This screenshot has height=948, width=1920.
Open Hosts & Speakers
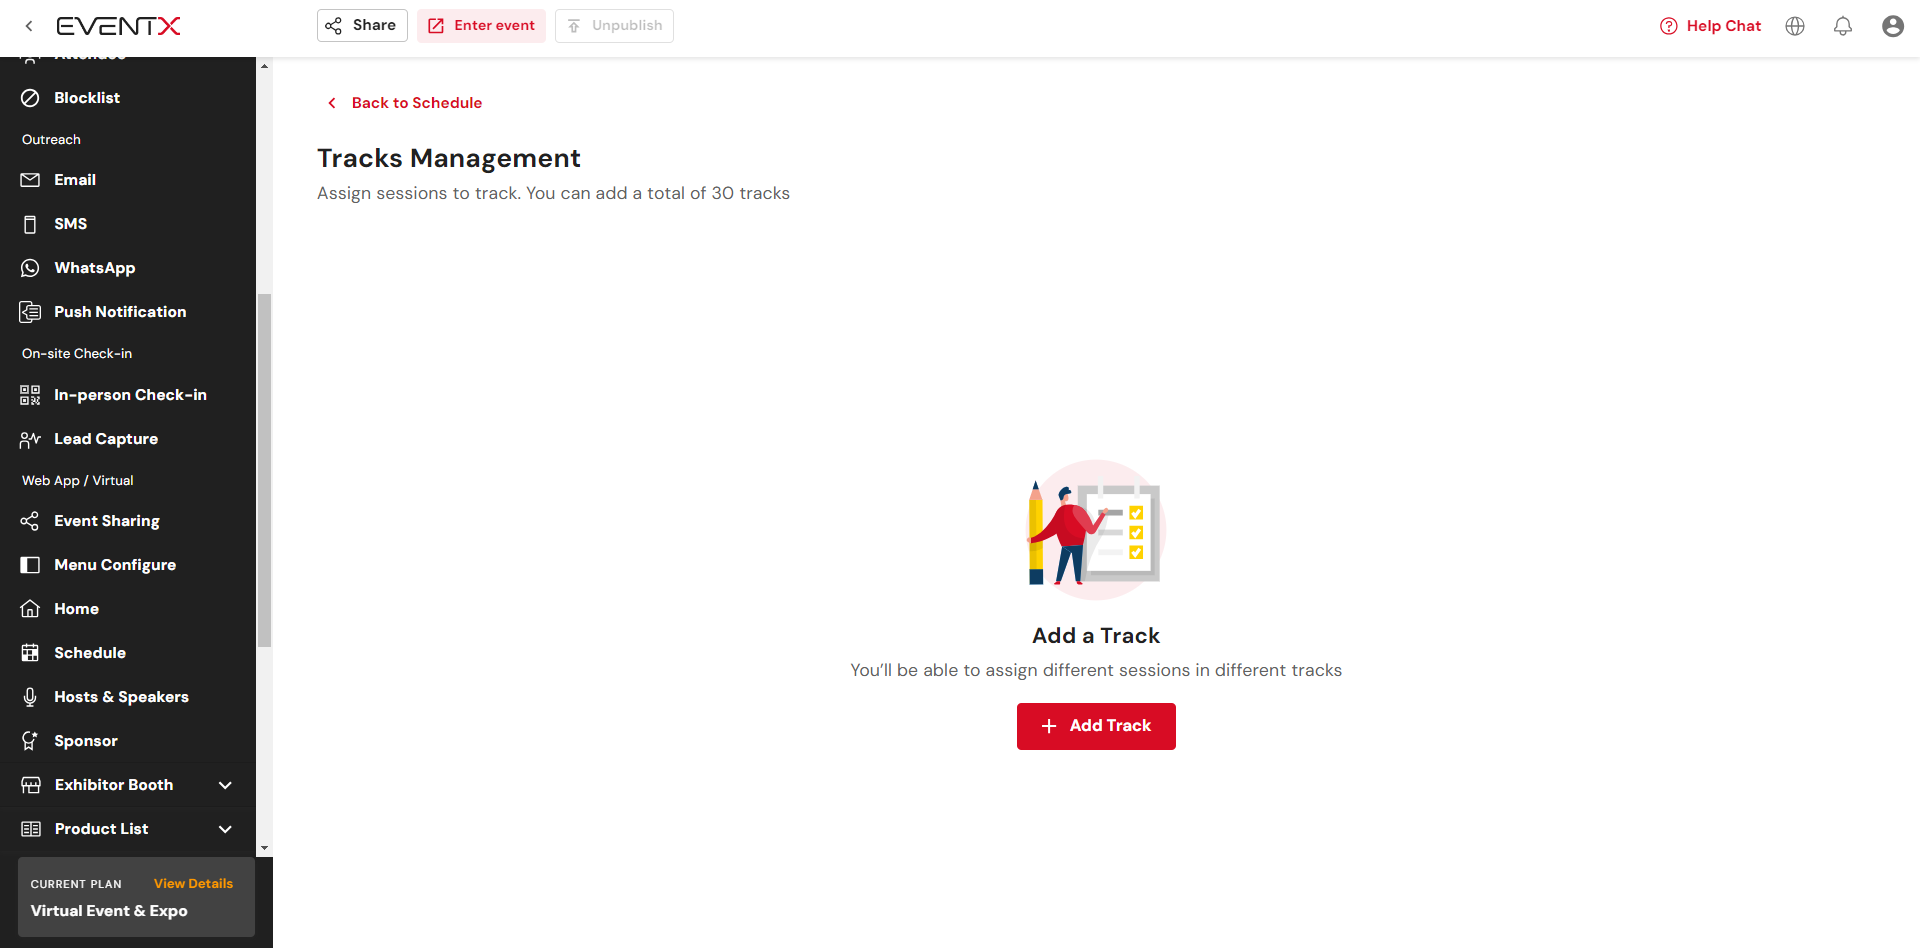point(128,697)
